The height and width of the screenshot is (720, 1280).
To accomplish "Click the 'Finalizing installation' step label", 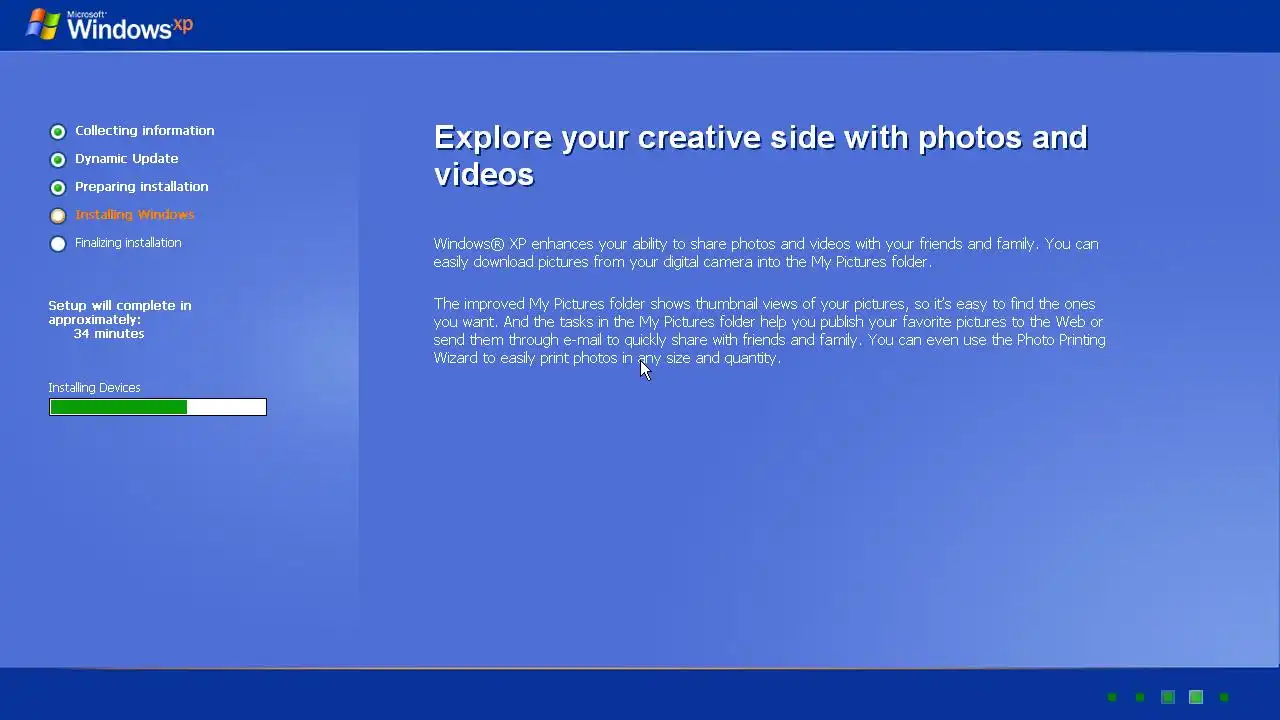I will (128, 243).
